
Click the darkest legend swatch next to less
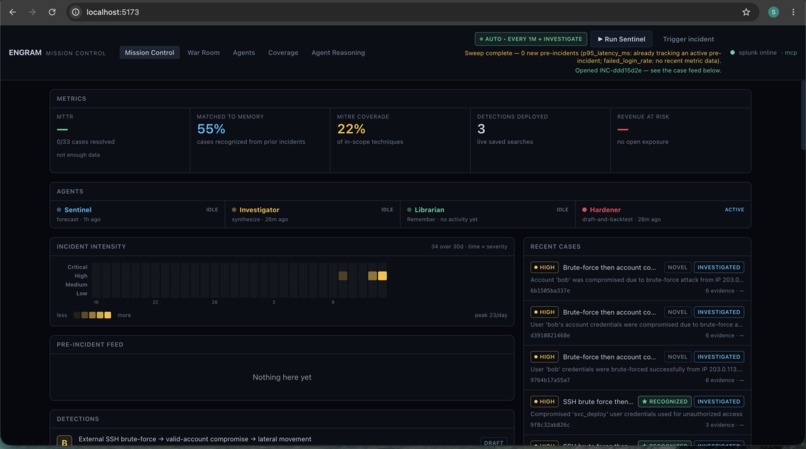pyautogui.click(x=77, y=315)
